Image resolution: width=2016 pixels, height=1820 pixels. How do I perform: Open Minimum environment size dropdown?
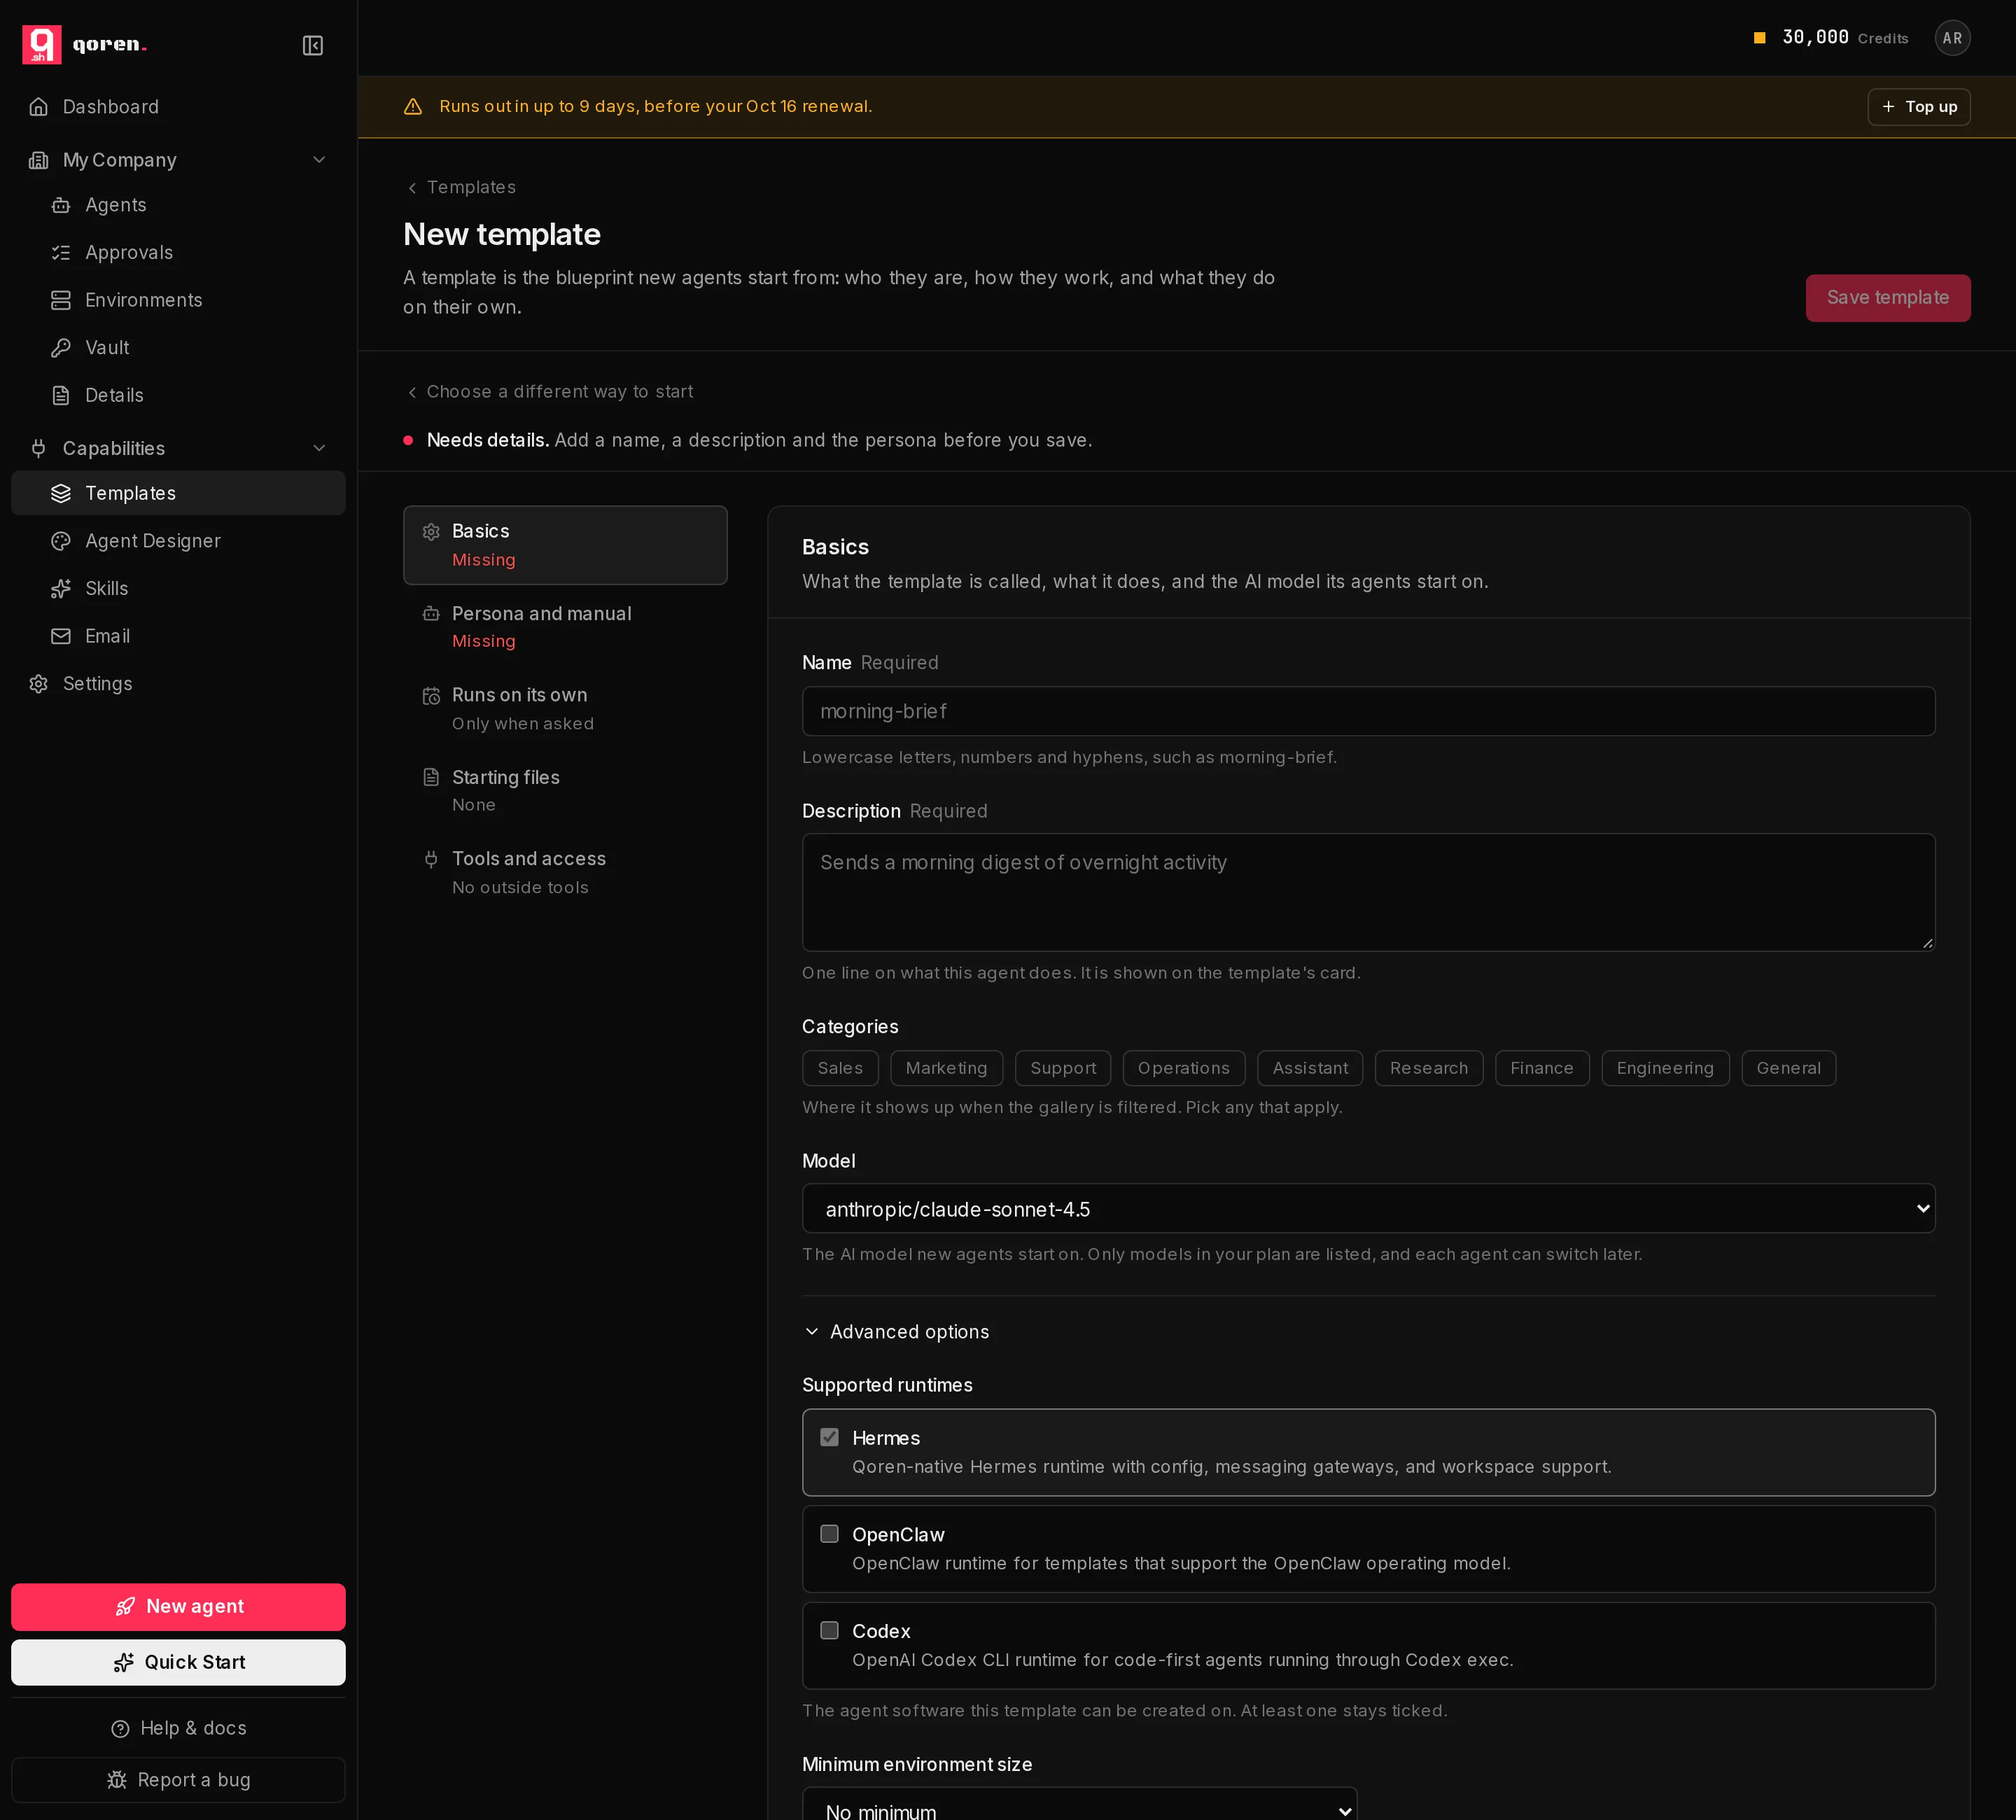(1079, 1805)
